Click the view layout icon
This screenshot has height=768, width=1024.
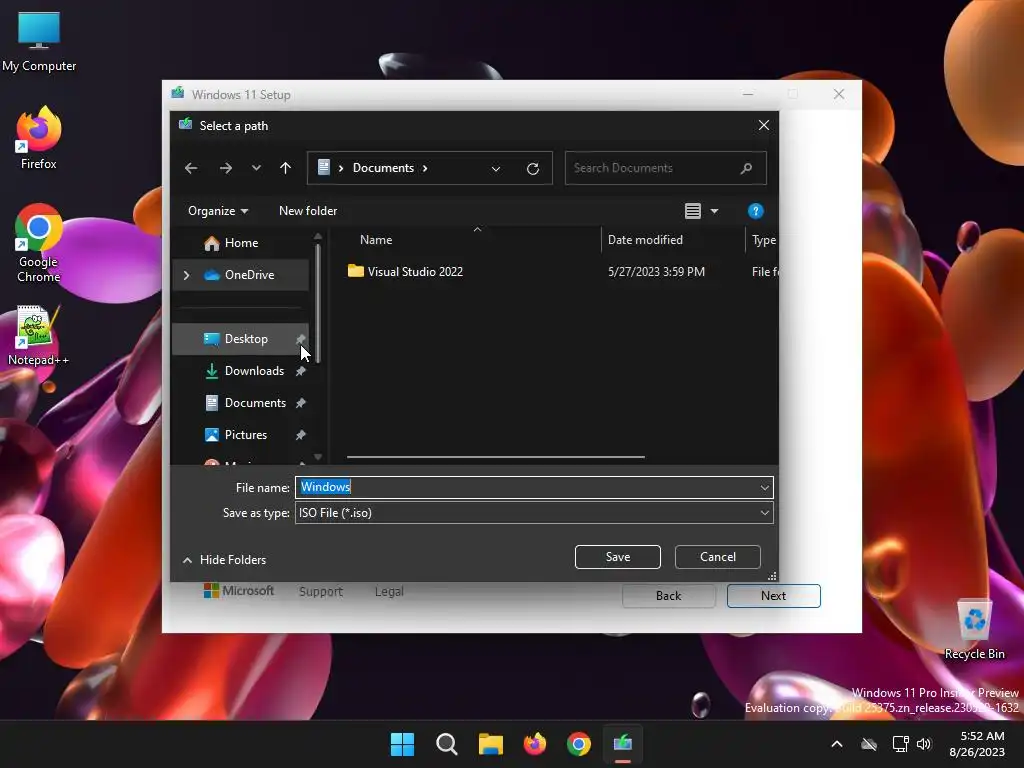tap(693, 211)
